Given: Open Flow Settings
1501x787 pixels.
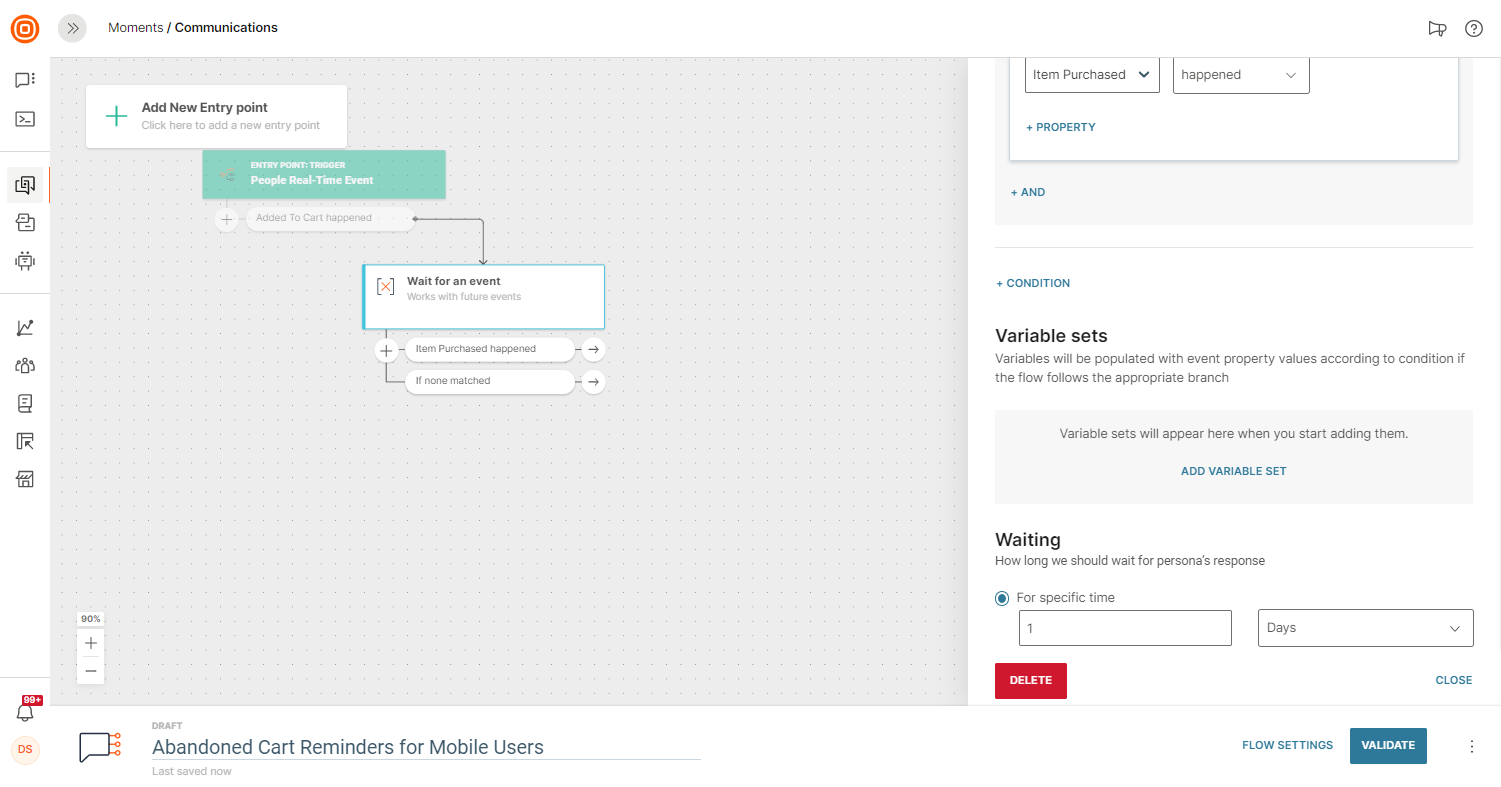Looking at the screenshot, I should 1287,745.
